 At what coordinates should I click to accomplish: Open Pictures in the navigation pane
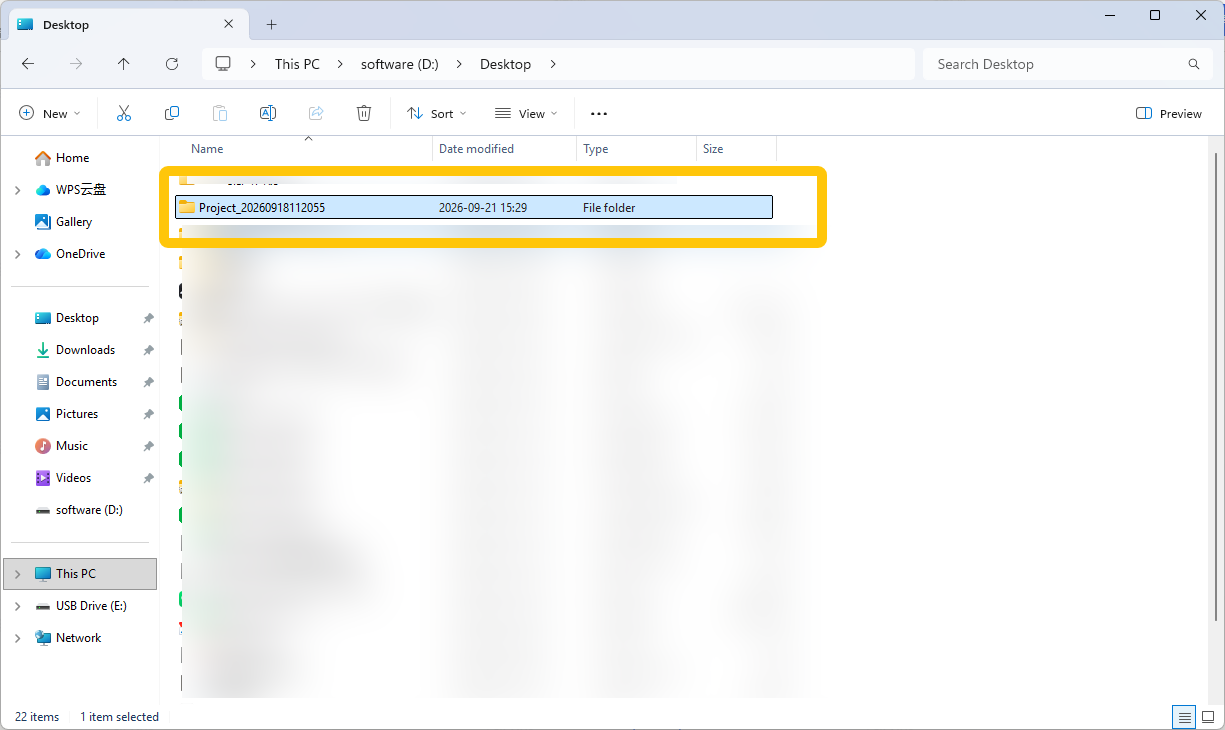(x=66, y=414)
